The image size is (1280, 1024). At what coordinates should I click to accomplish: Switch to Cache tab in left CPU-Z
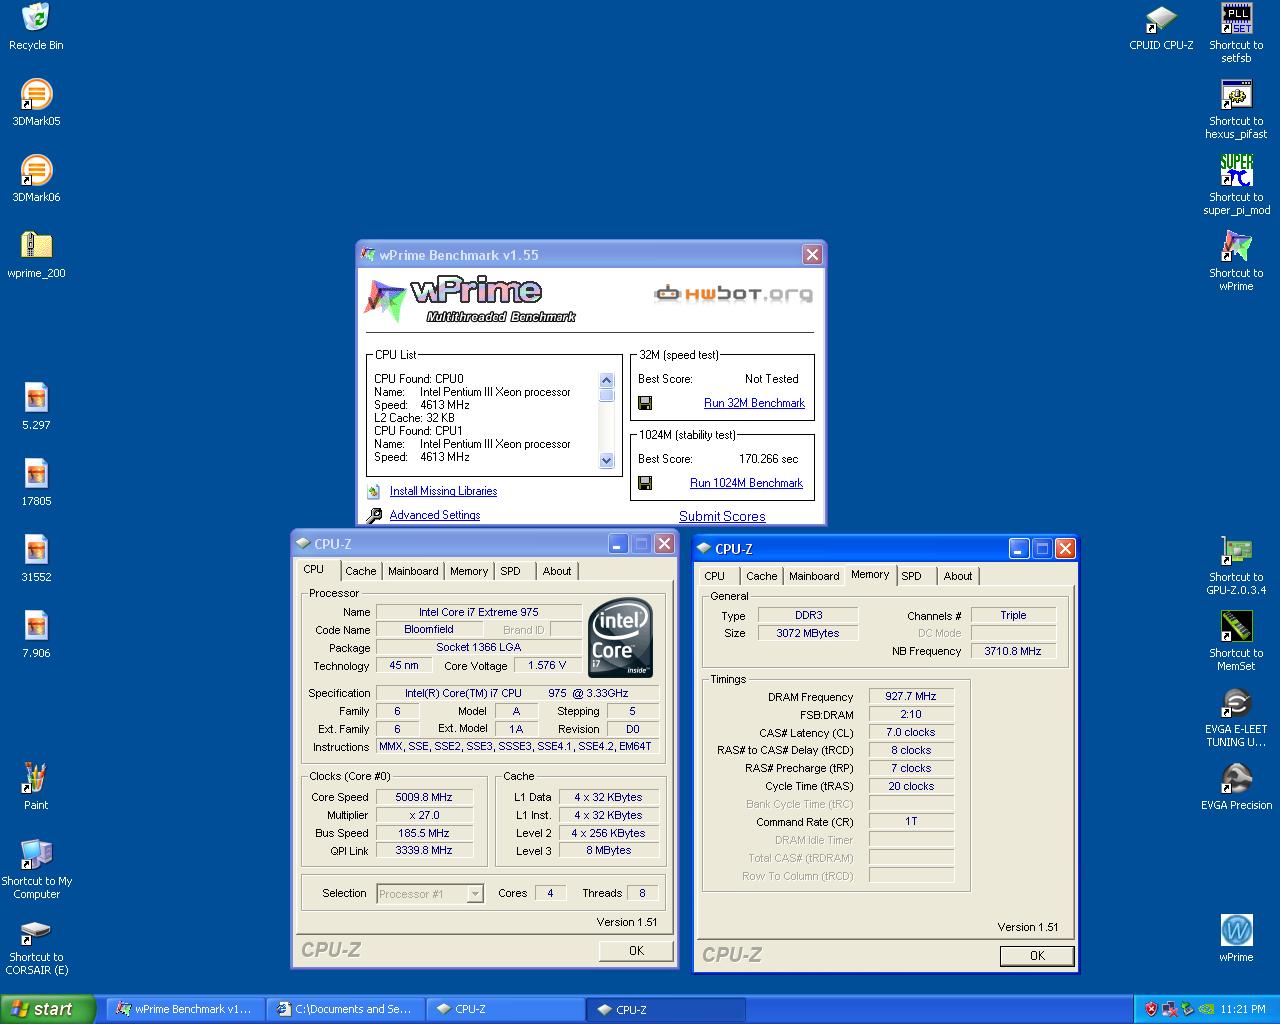(361, 571)
